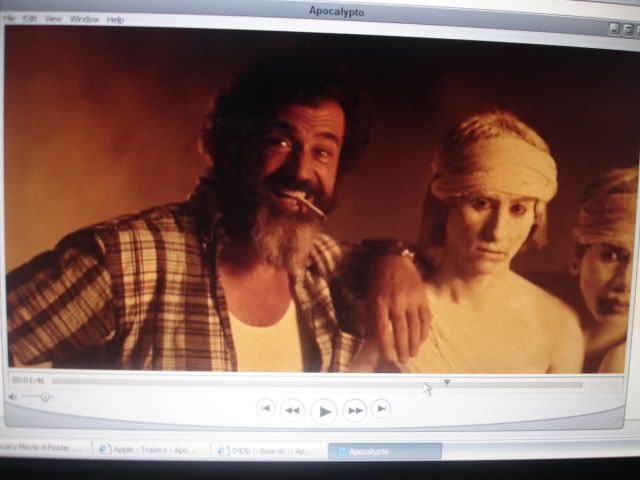The width and height of the screenshot is (640, 480).
Task: Switch to Apple Trailers taskbar window
Action: (x=151, y=450)
